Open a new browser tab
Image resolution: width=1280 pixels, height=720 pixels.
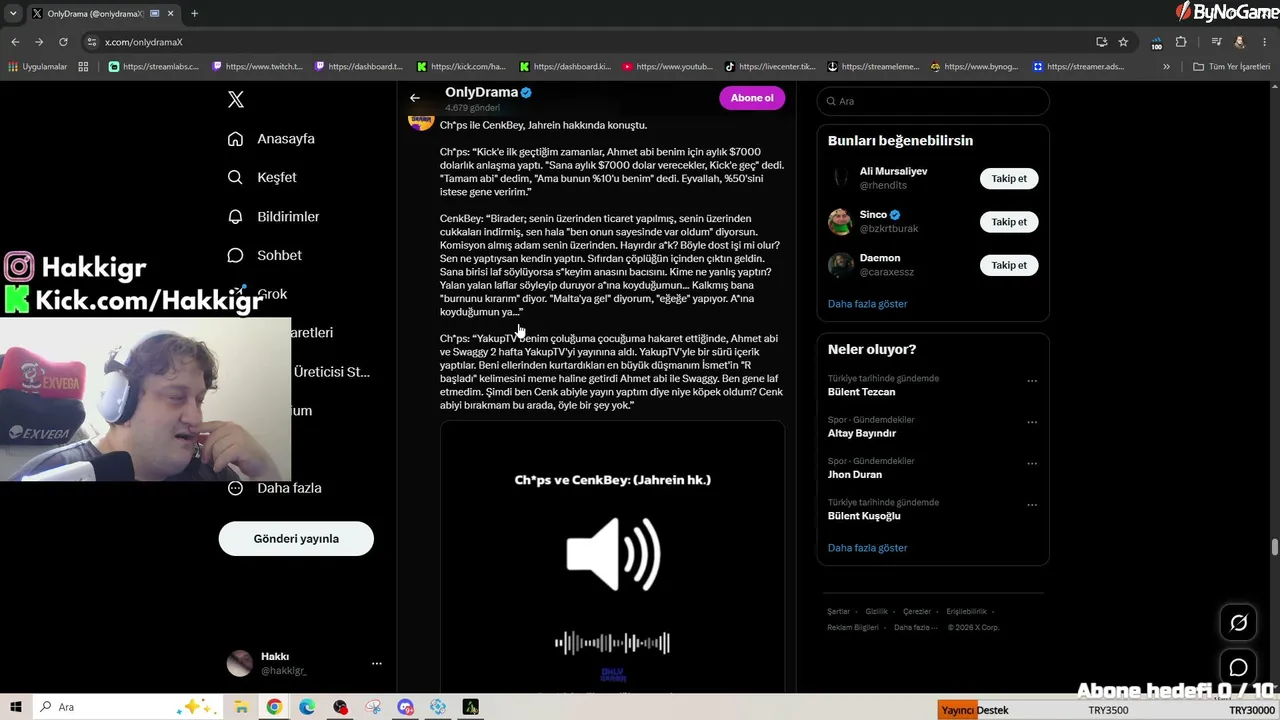194,14
